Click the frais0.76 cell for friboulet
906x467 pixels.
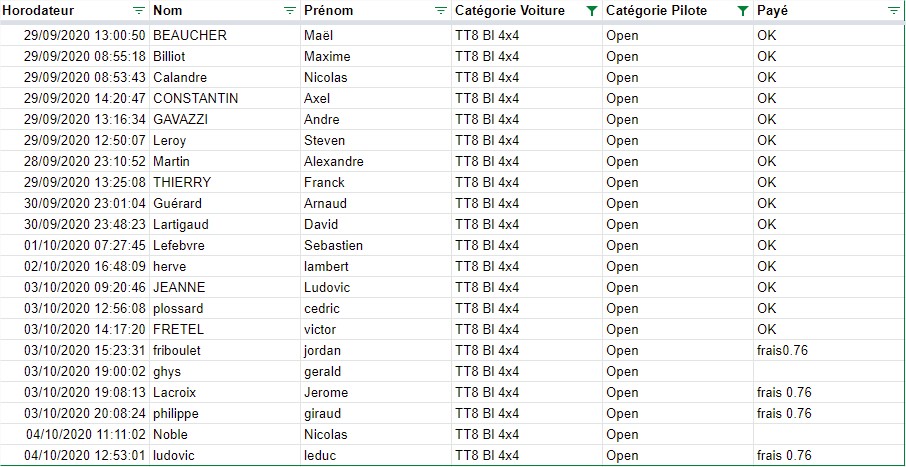[829, 350]
